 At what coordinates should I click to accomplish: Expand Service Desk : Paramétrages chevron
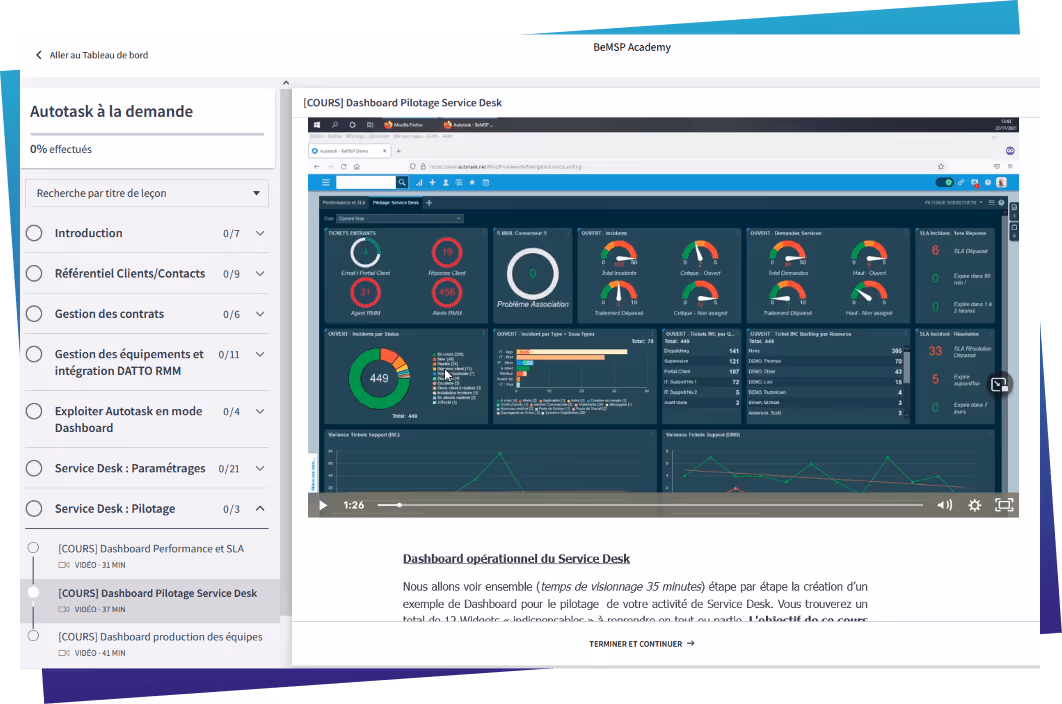coord(260,468)
